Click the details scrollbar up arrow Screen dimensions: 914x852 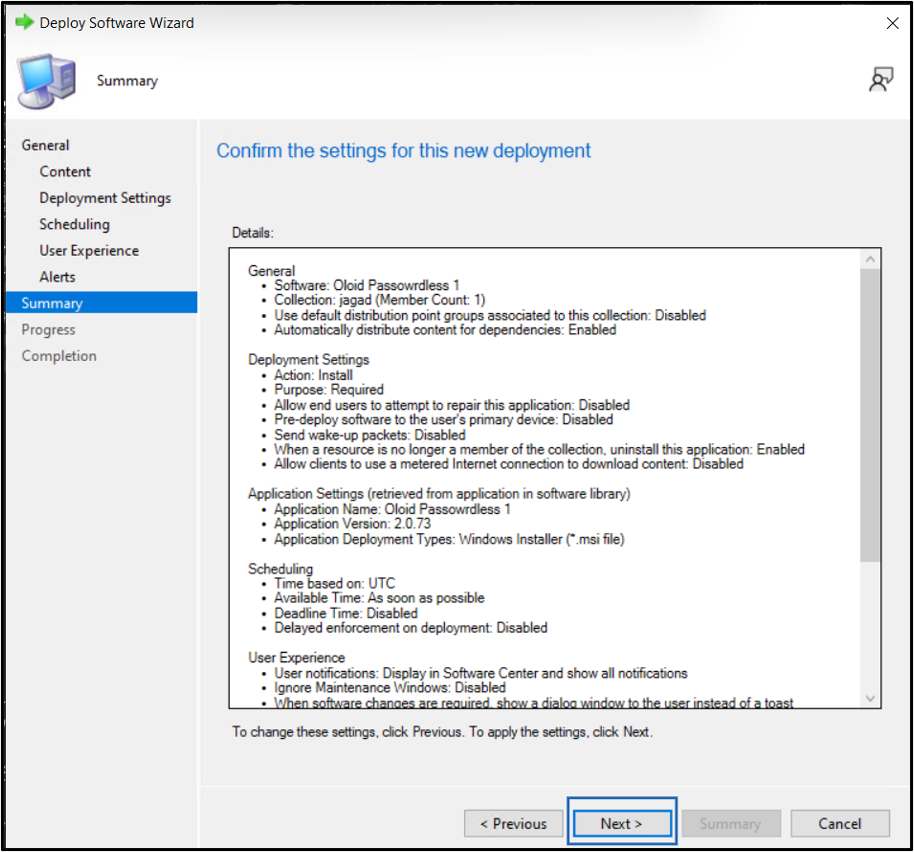click(870, 259)
